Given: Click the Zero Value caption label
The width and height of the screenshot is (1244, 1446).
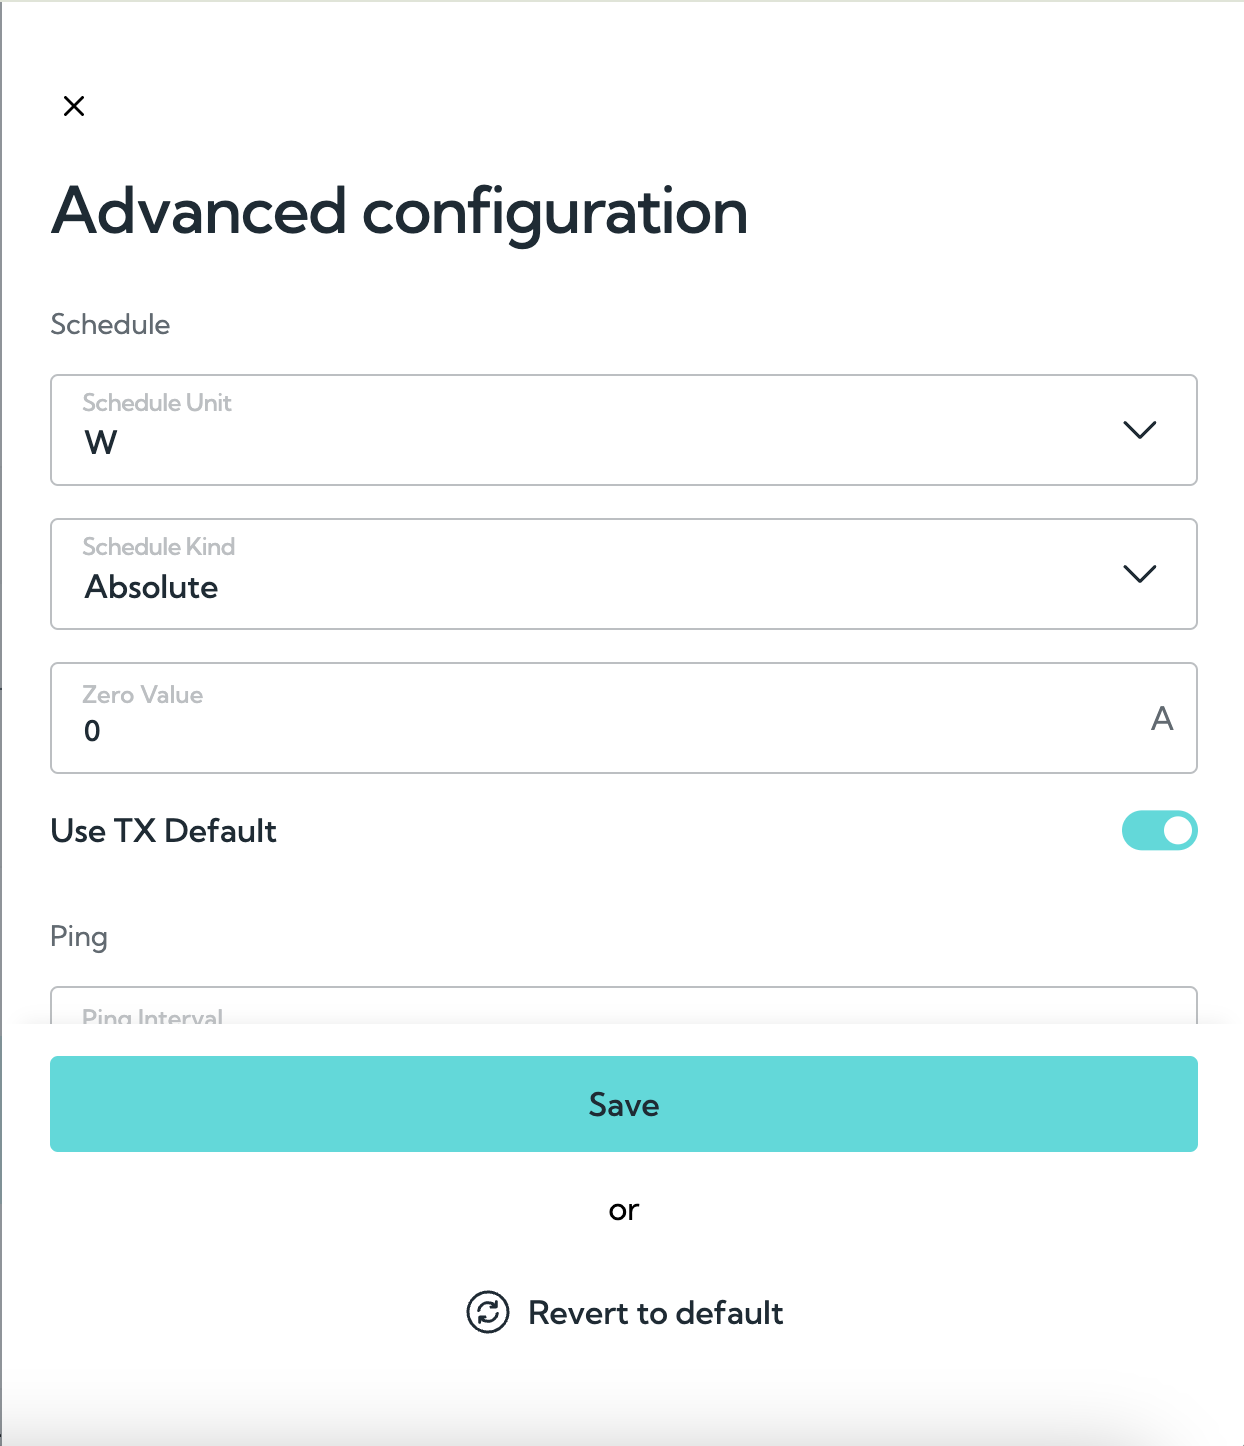Looking at the screenshot, I should (x=143, y=695).
